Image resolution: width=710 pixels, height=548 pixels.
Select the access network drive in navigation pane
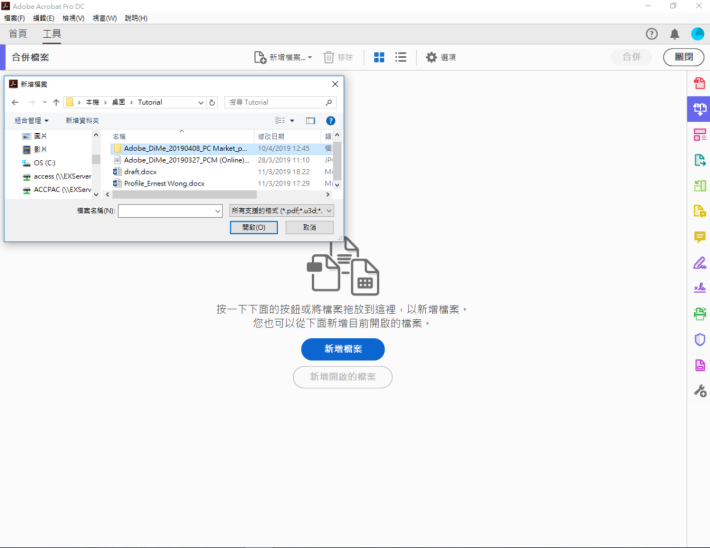pos(57,176)
